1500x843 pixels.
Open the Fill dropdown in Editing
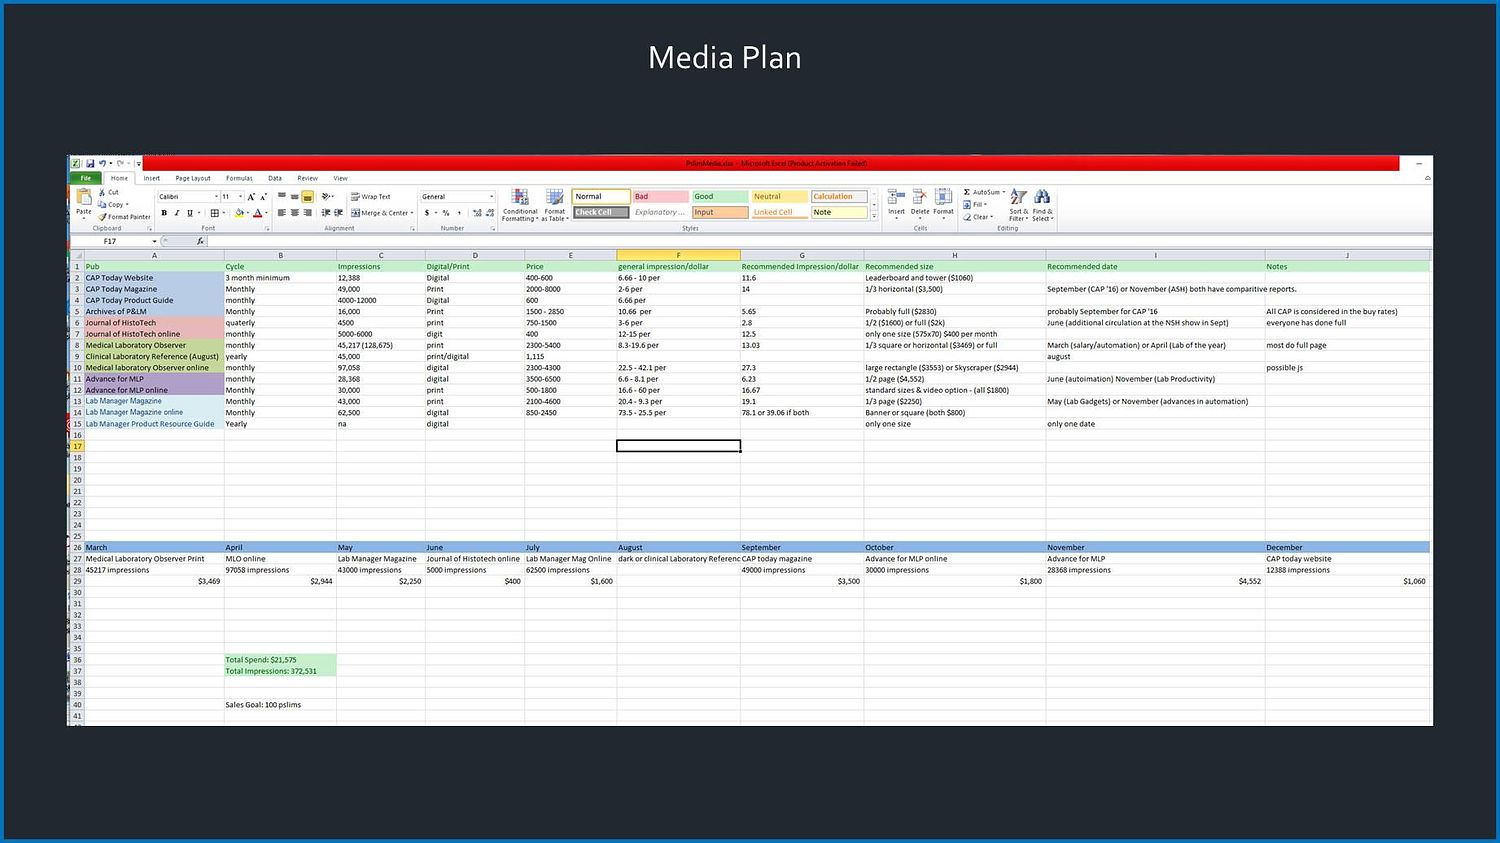click(x=977, y=205)
